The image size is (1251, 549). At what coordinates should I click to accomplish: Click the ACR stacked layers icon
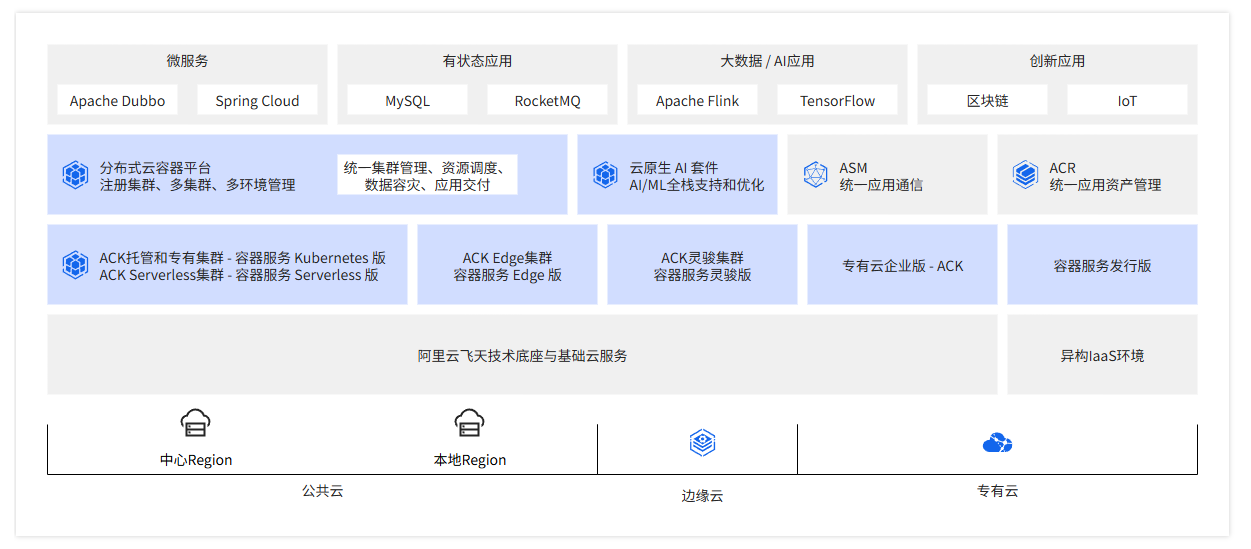[1026, 175]
